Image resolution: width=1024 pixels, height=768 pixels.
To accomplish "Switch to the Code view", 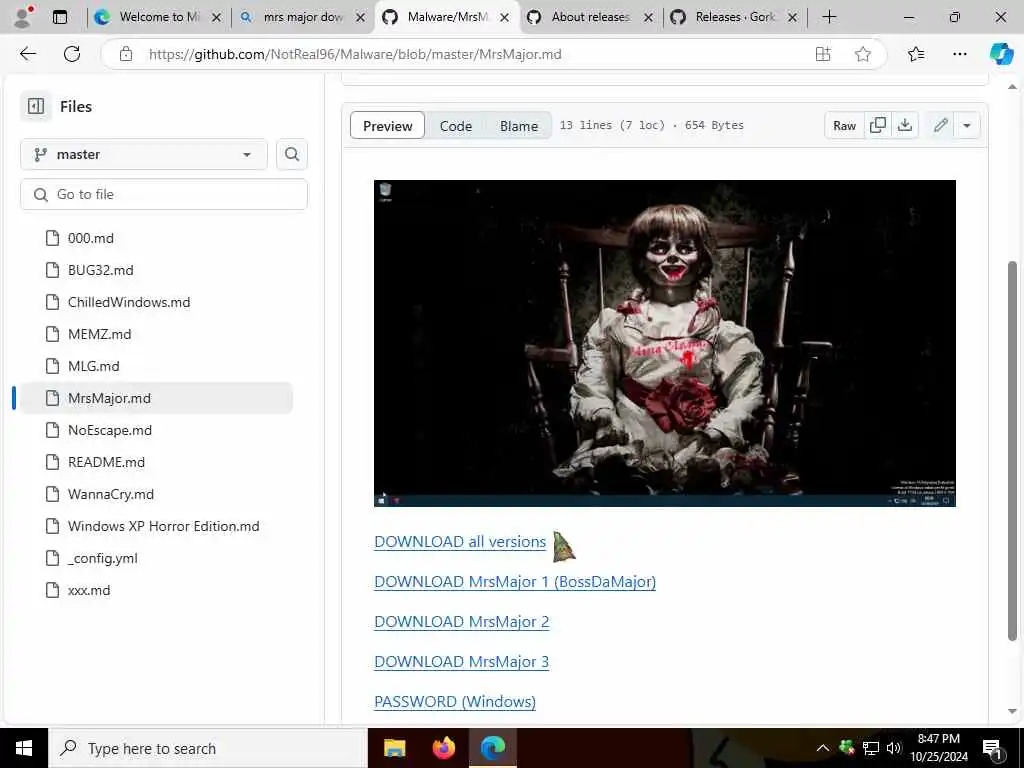I will pos(456,125).
